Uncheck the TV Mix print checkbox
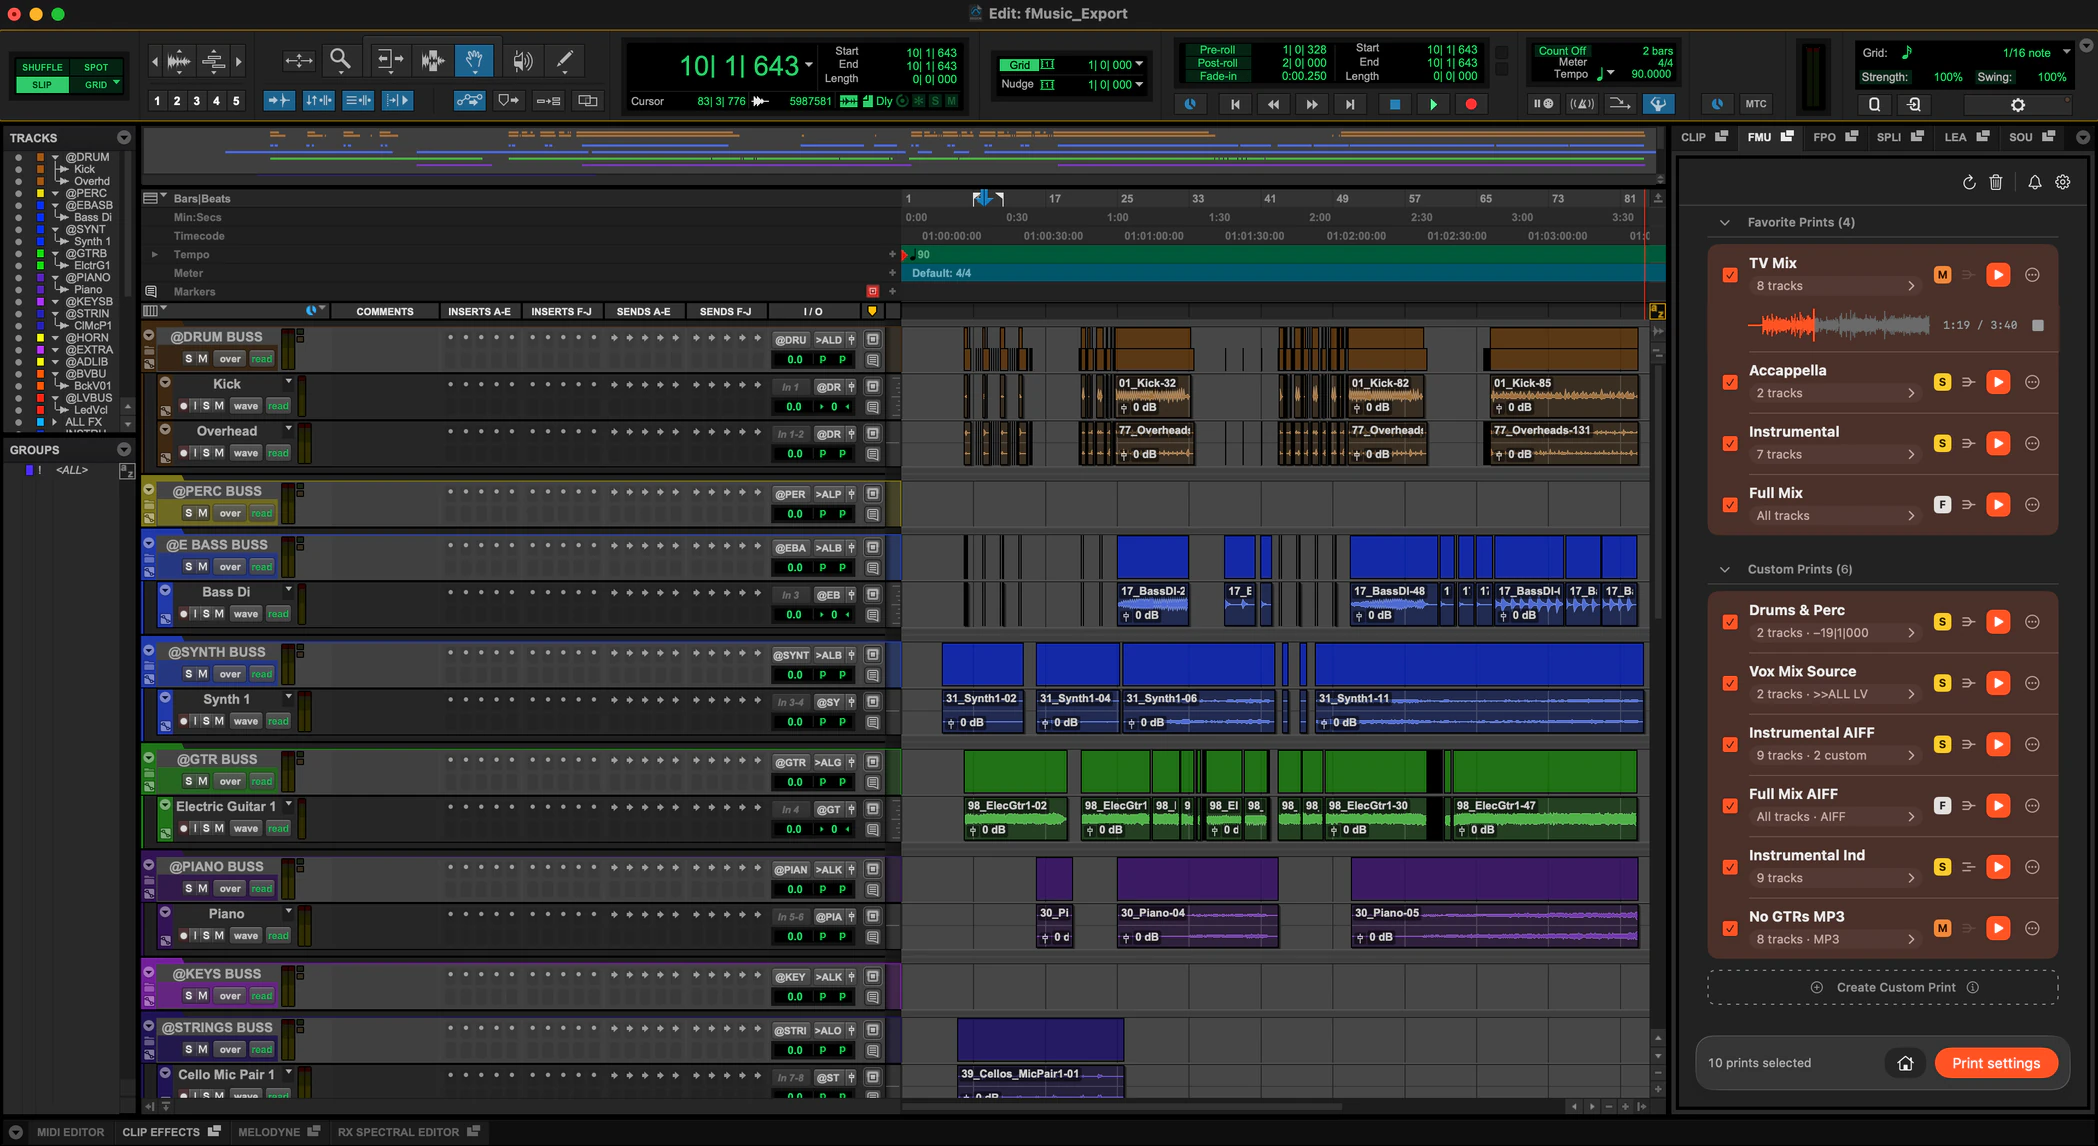This screenshot has width=2098, height=1146. point(1730,275)
